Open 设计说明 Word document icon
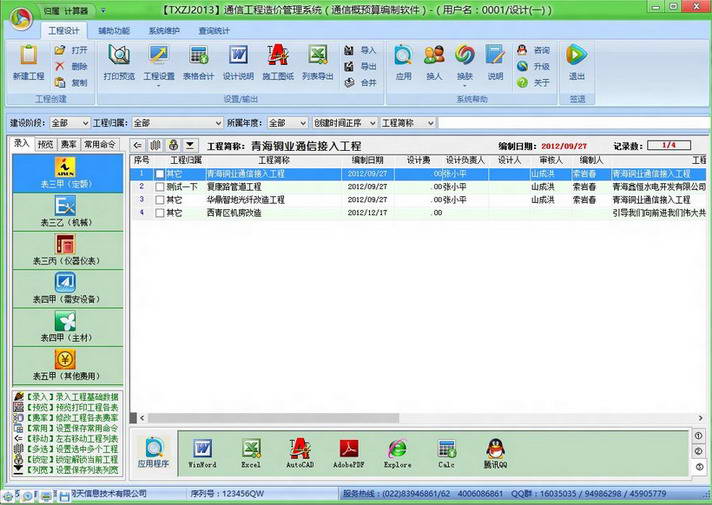Viewport: 712px width, 505px height. click(x=238, y=54)
